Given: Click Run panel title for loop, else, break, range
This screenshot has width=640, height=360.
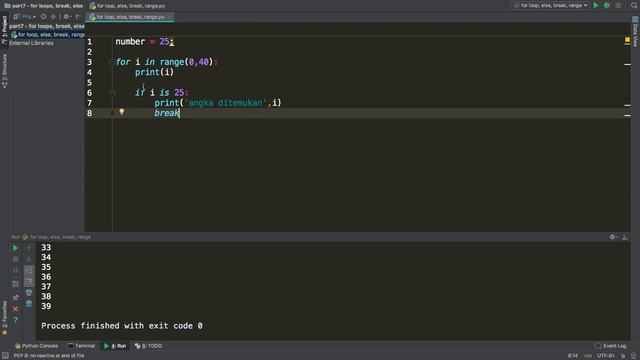Looking at the screenshot, I should [x=60, y=237].
